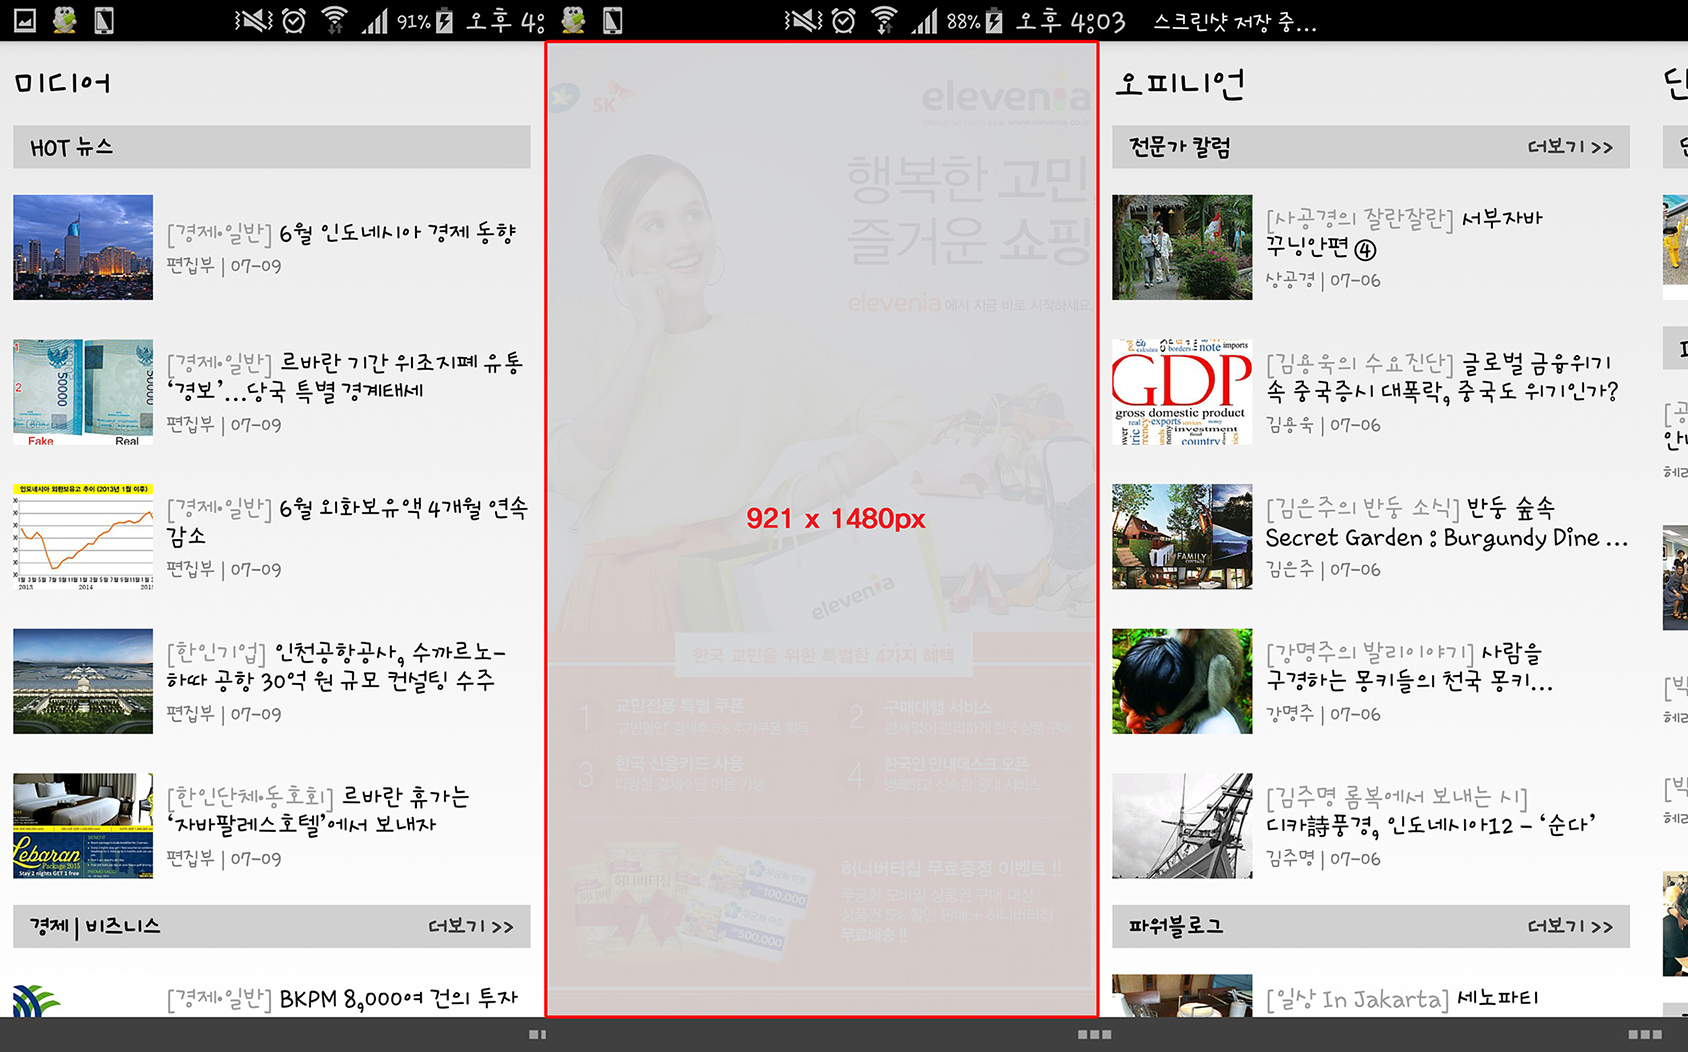Open blog post '[일상 In Jakarta] 세노파티'
This screenshot has width=1688, height=1052.
pyautogui.click(x=1402, y=998)
